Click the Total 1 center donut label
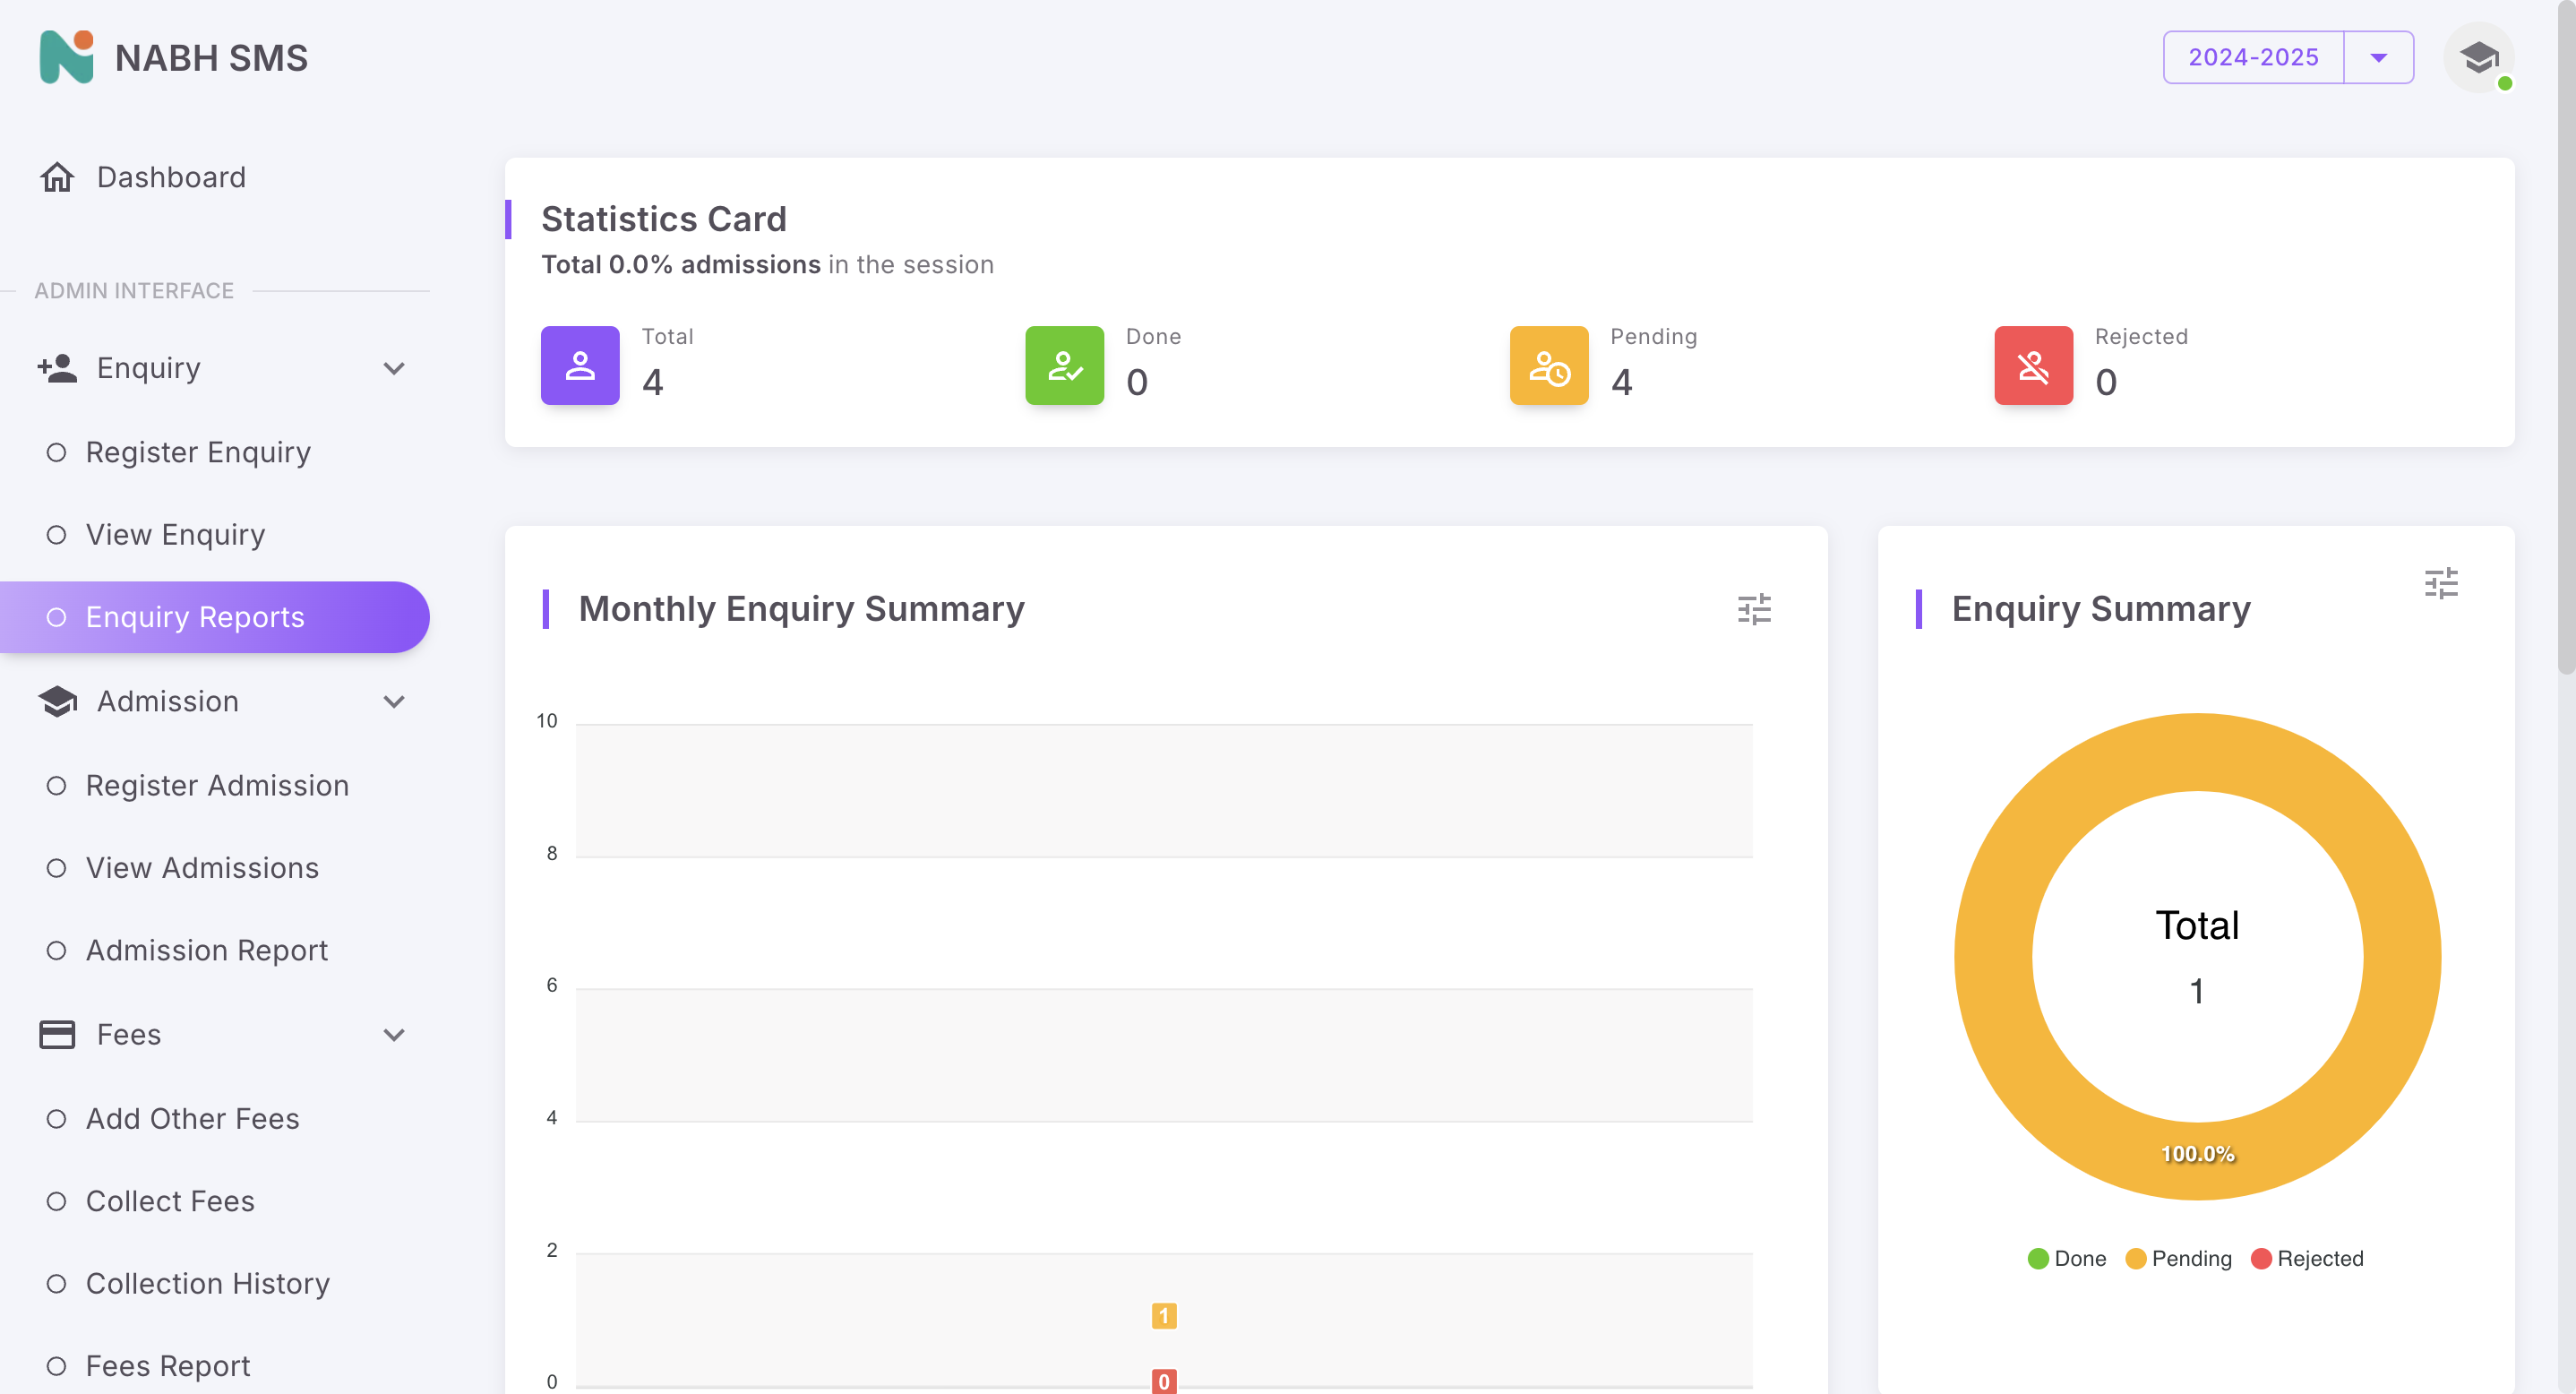The height and width of the screenshot is (1394, 2576). (2197, 957)
